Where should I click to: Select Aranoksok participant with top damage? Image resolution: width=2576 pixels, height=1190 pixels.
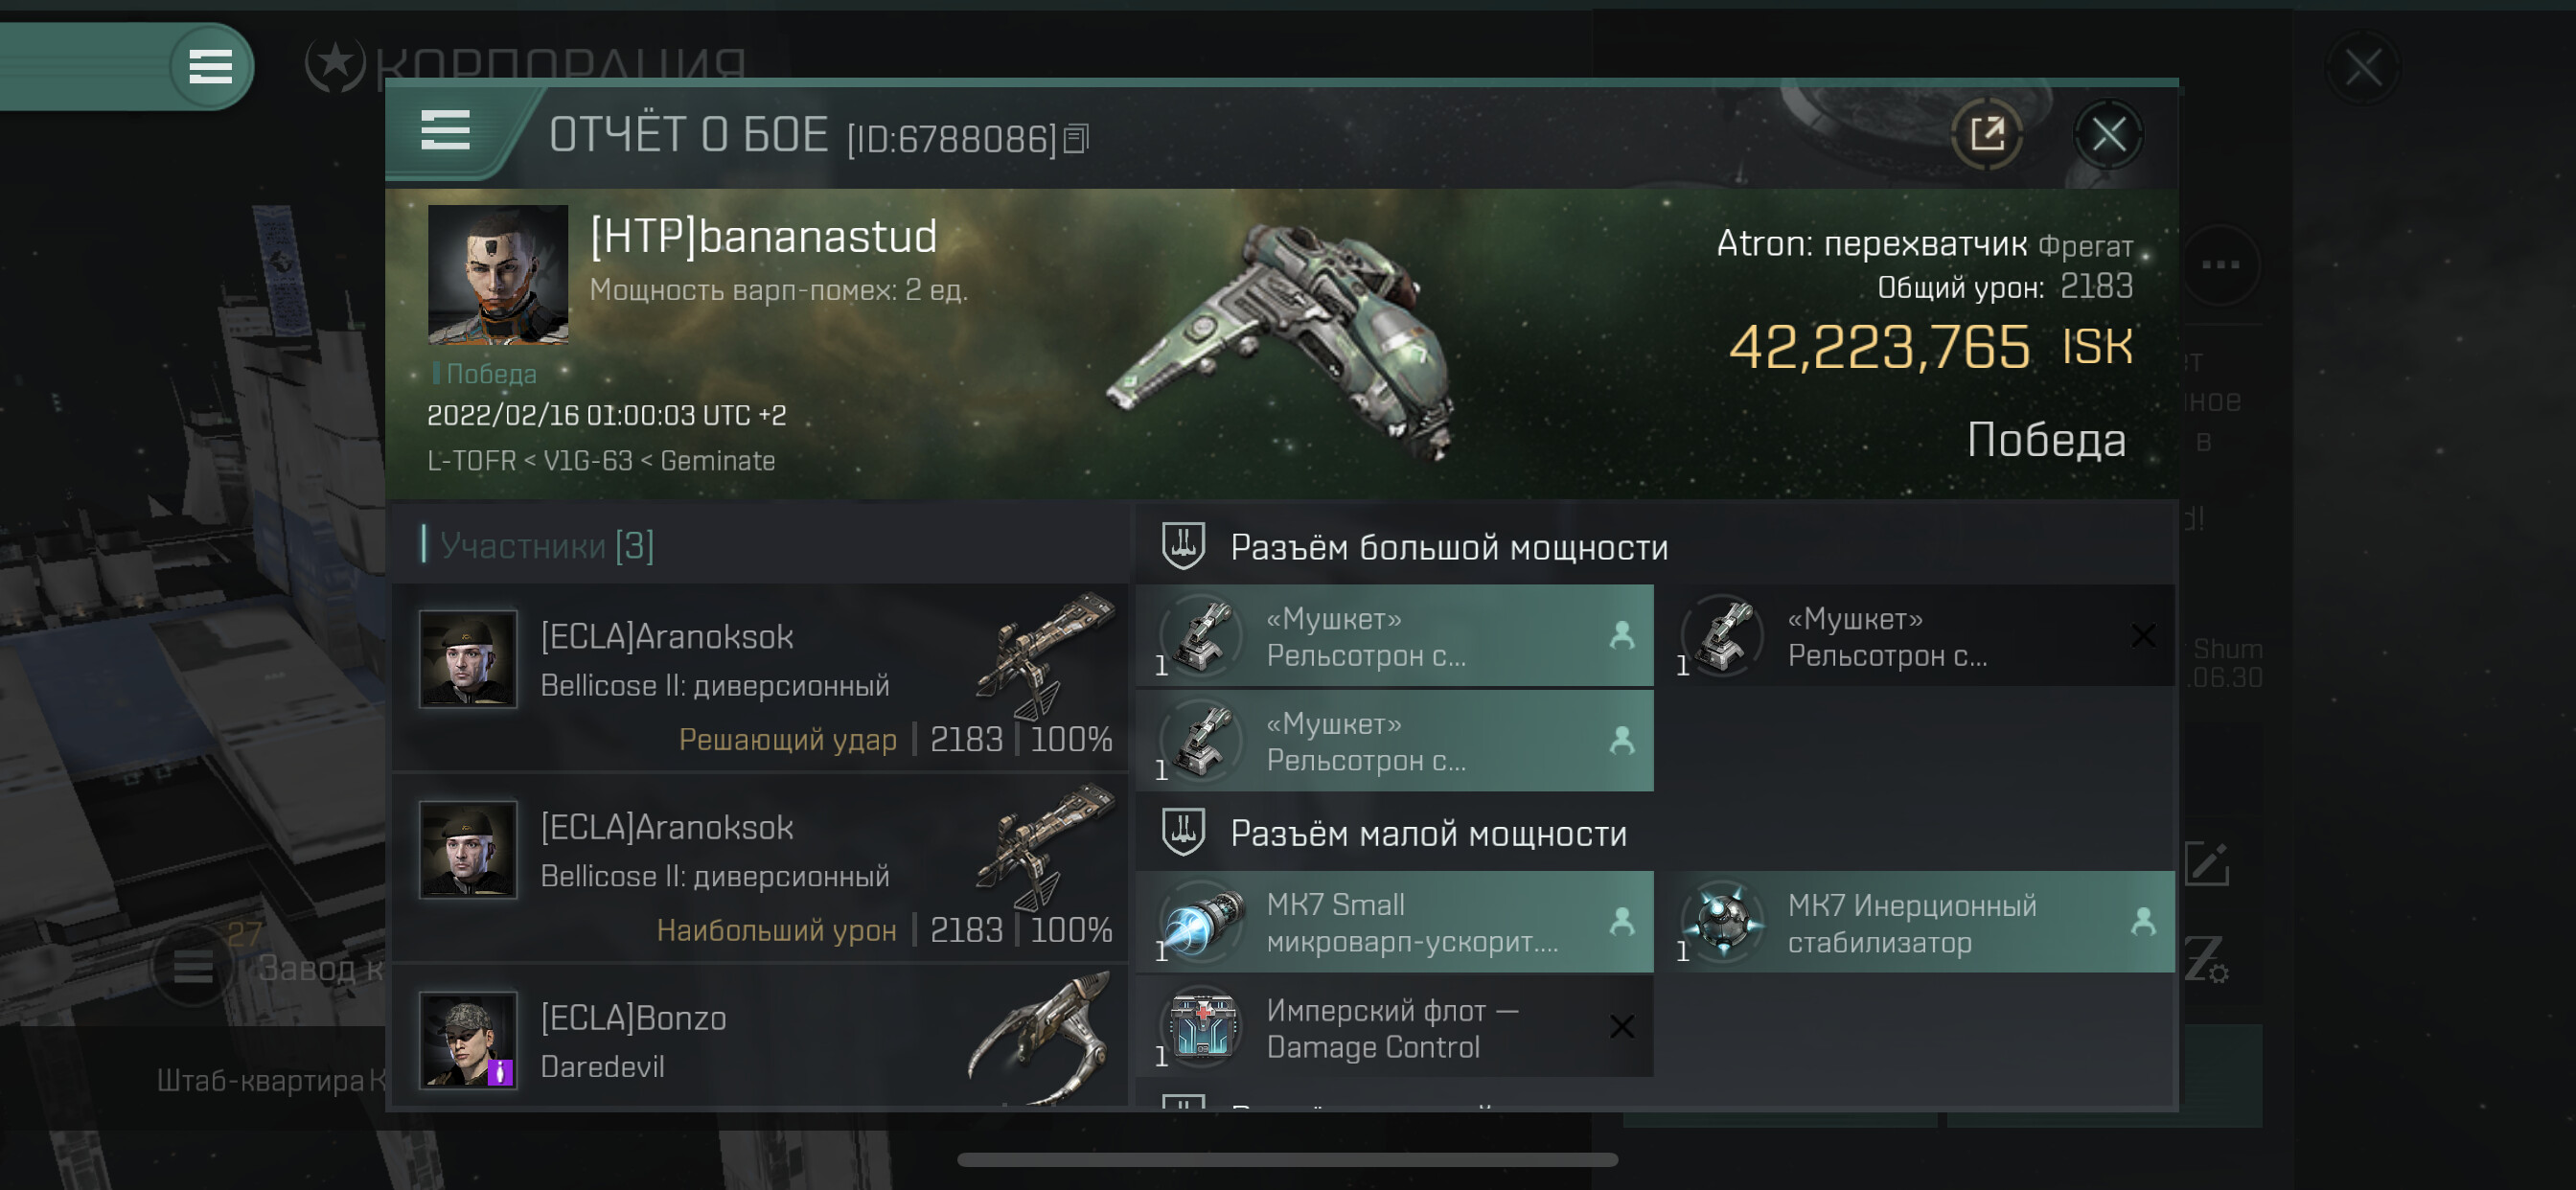tap(761, 868)
